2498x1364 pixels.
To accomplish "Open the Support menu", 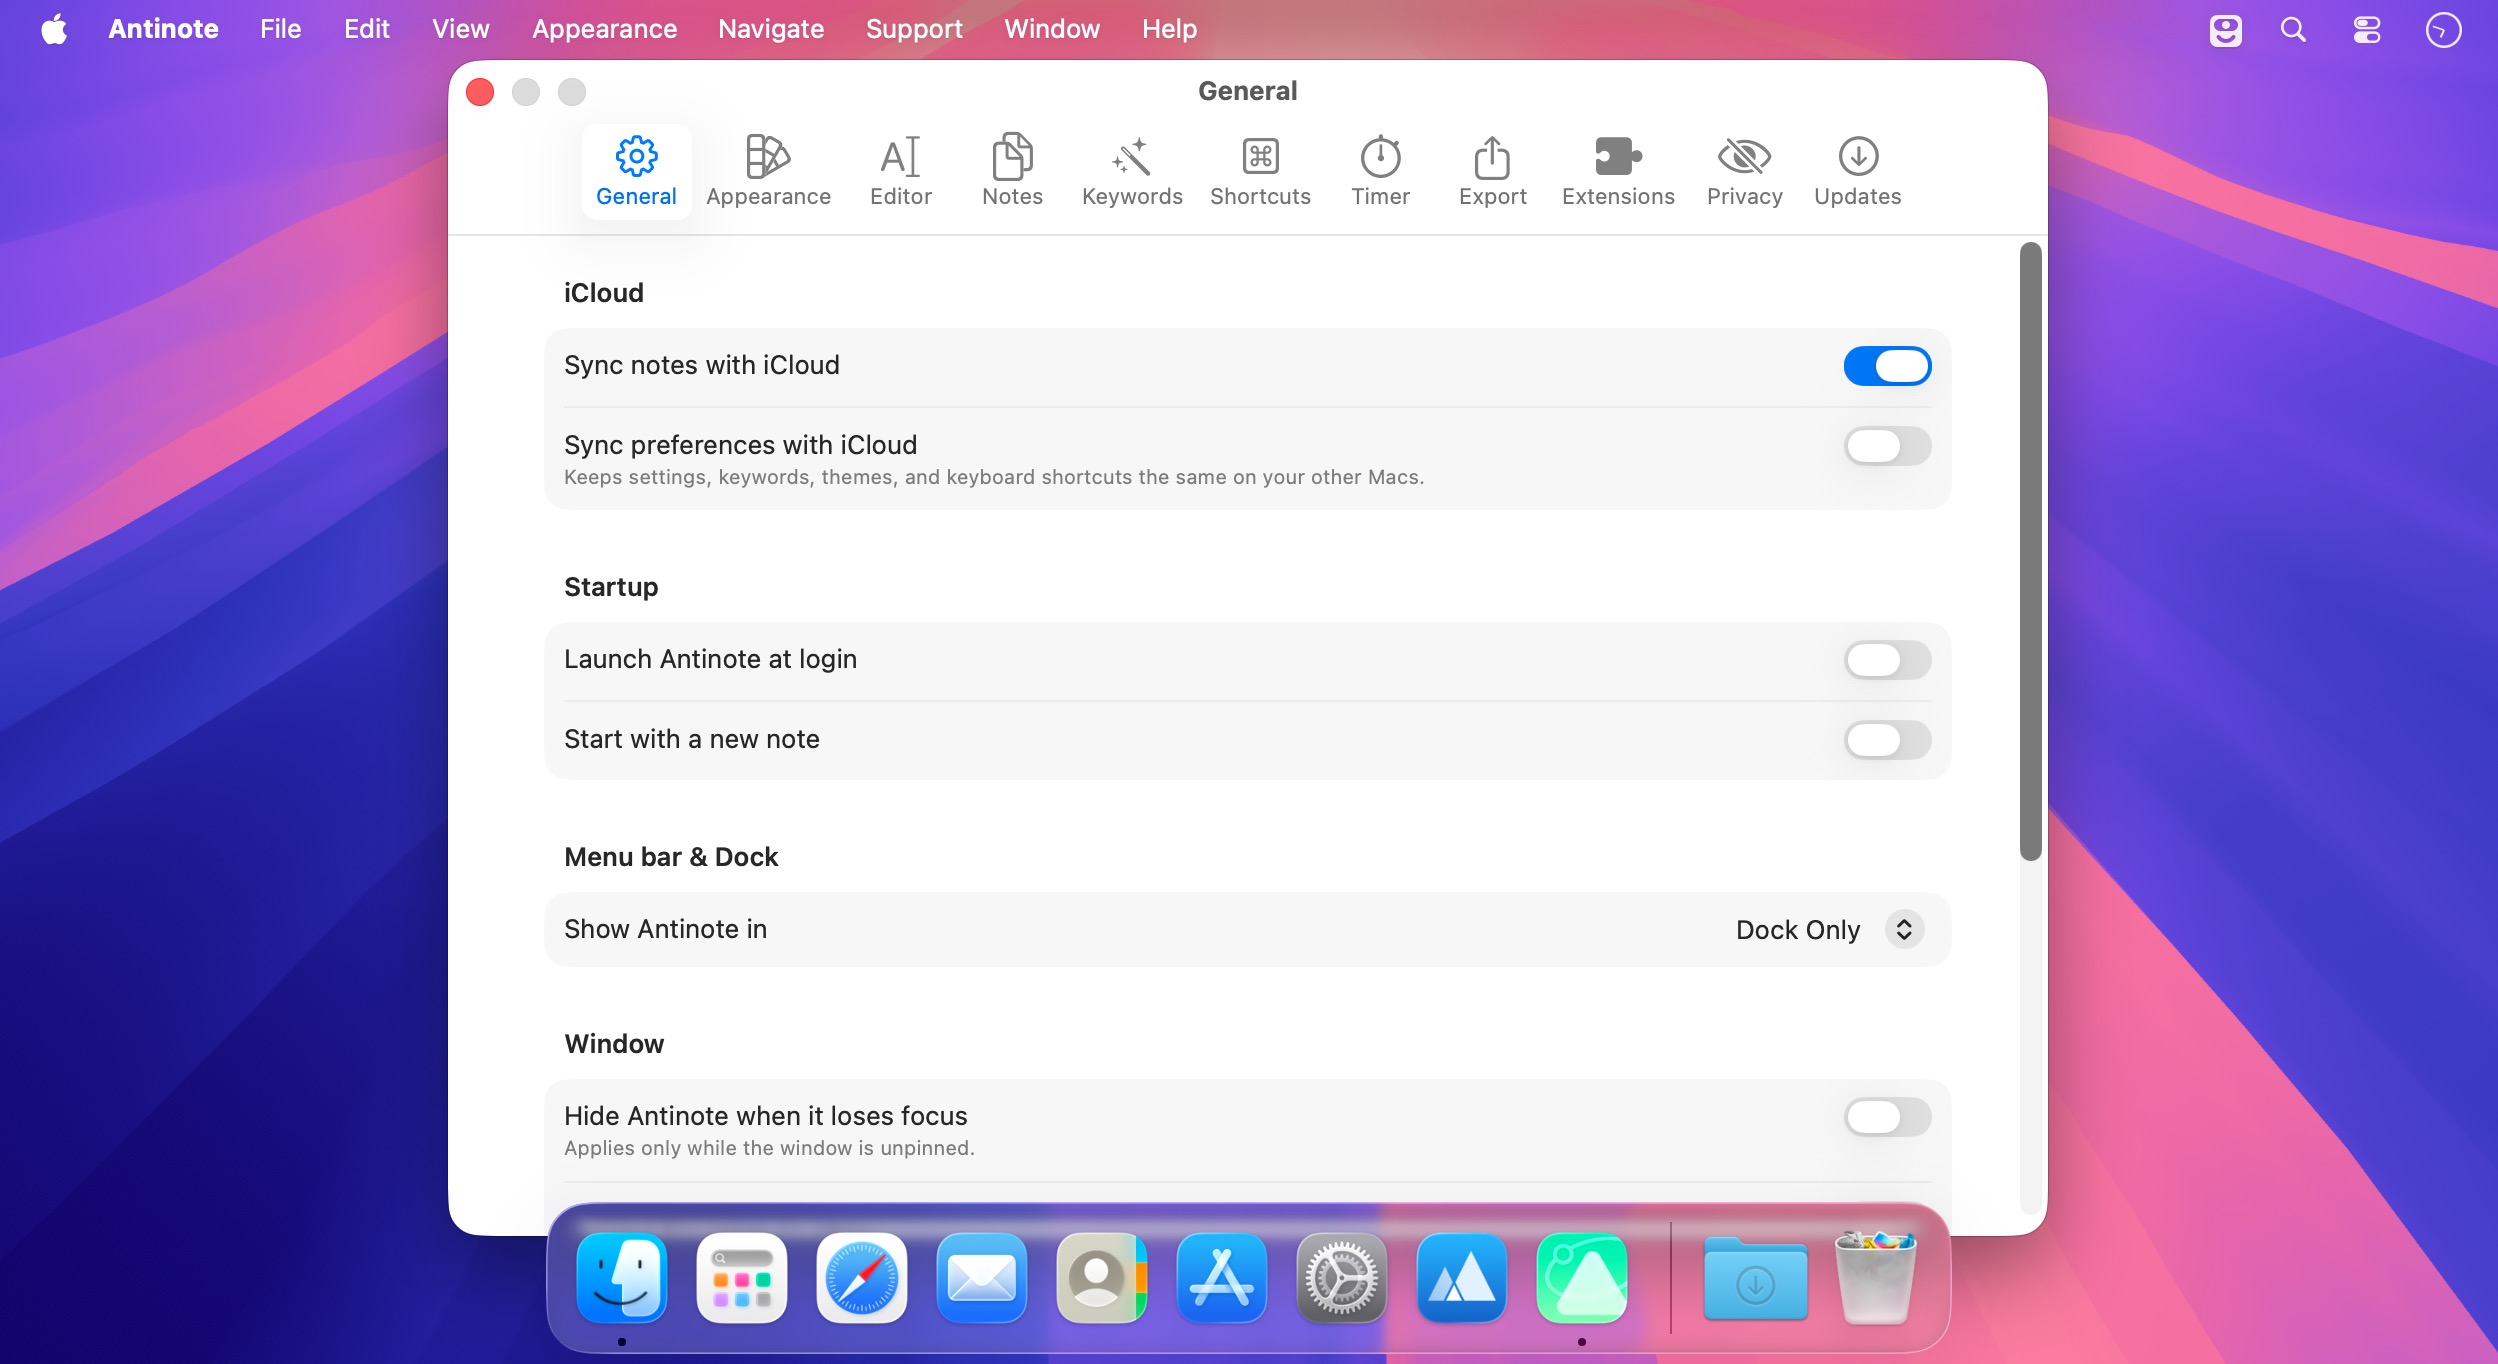I will click(914, 29).
